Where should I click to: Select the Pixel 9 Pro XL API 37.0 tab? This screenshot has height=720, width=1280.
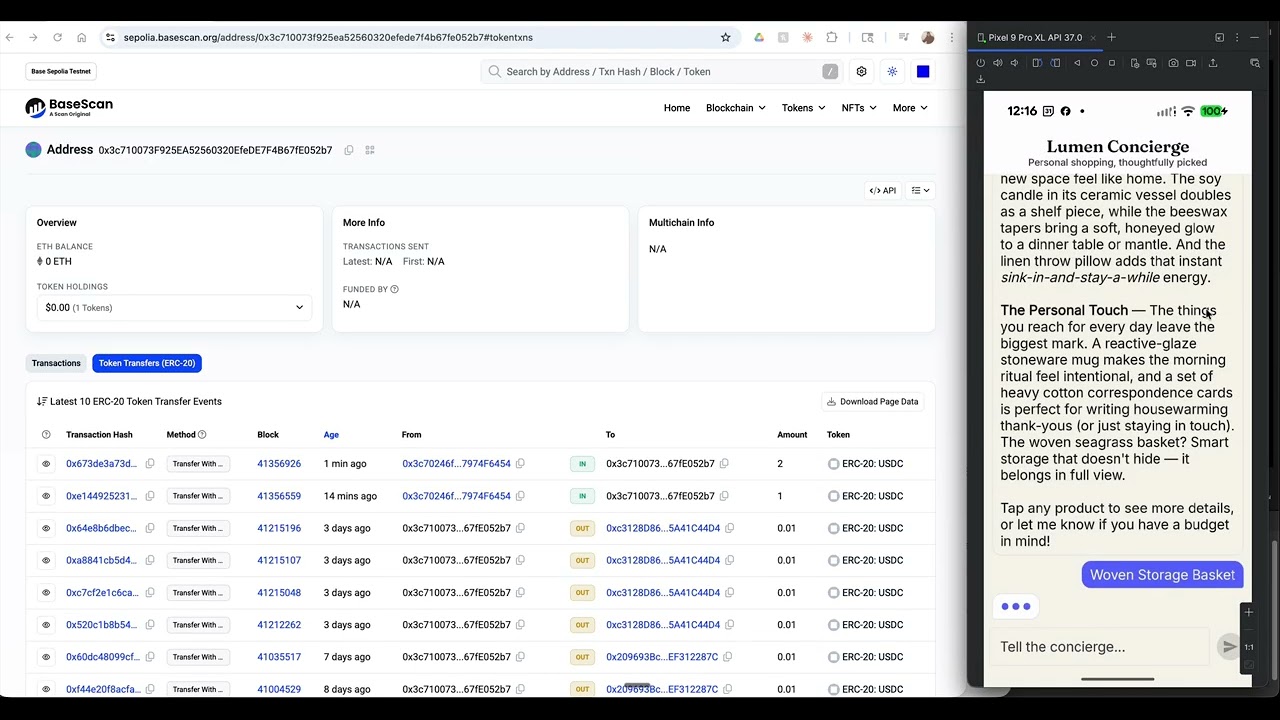[1035, 37]
